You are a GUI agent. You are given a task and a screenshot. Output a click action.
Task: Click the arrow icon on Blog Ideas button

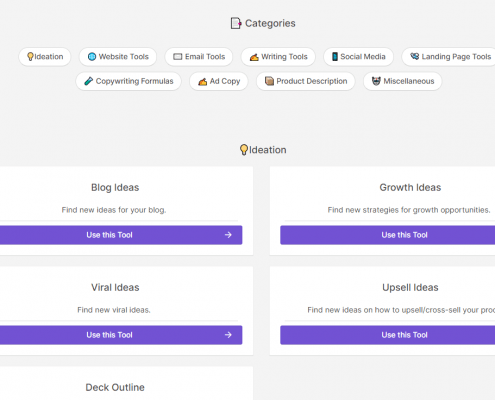click(228, 235)
